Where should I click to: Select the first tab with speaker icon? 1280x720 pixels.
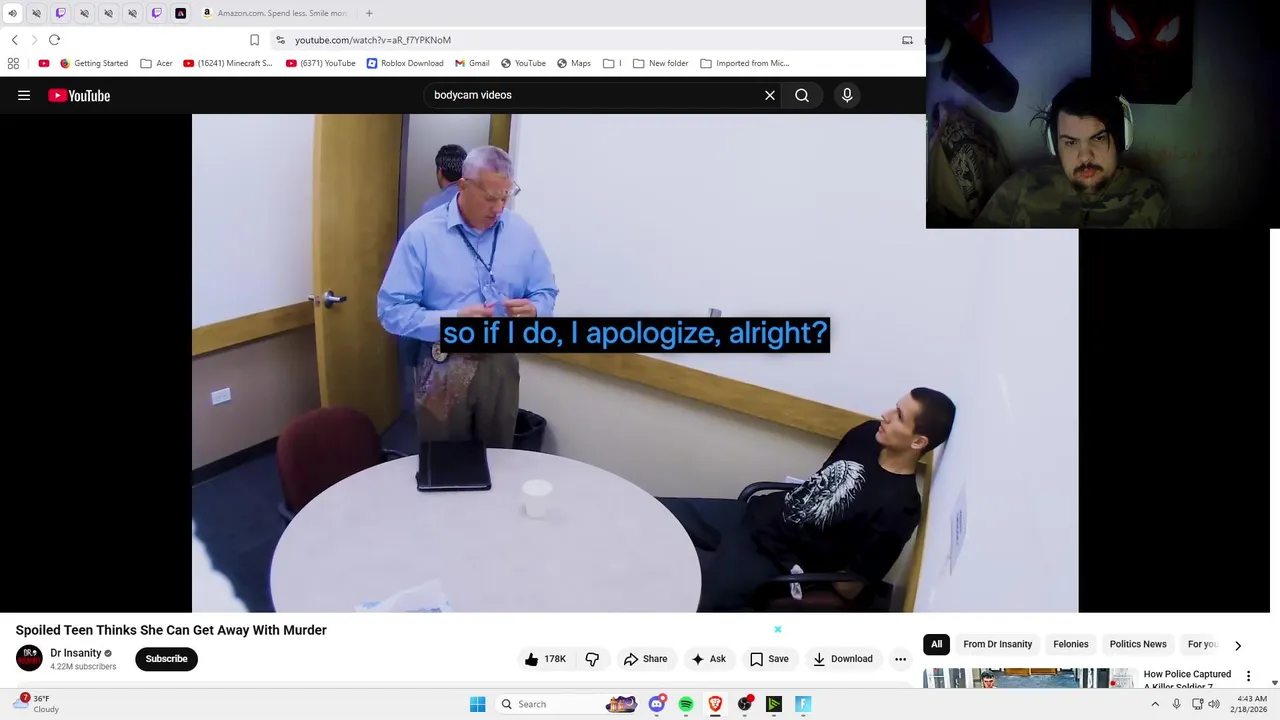[x=12, y=13]
